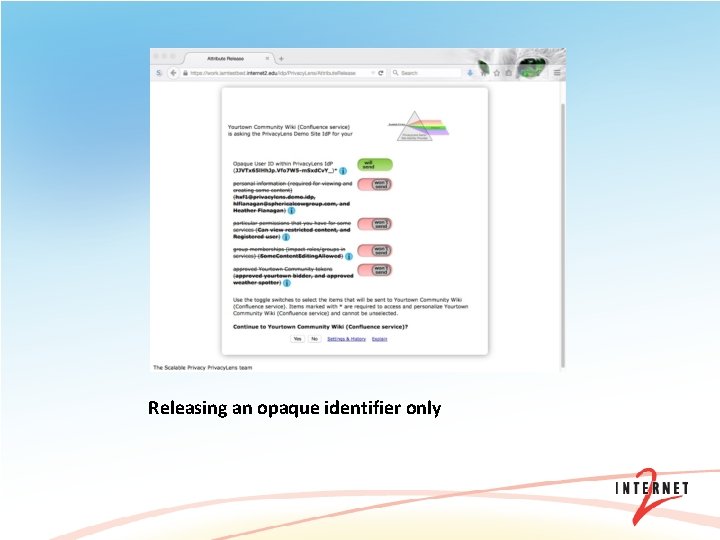Open the address bar history dropdown arrow
720x540 pixels.
372,73
